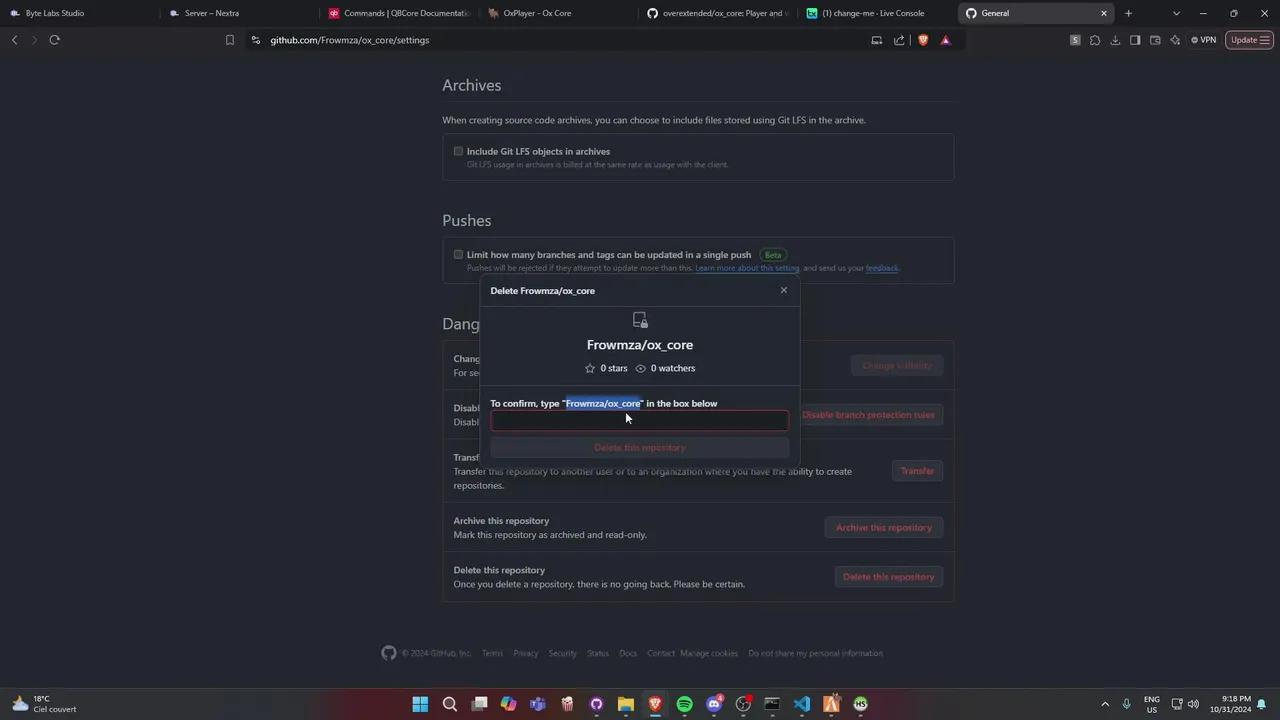The width and height of the screenshot is (1280, 720).
Task: Open the Contact link in the footer
Action: coord(661,653)
